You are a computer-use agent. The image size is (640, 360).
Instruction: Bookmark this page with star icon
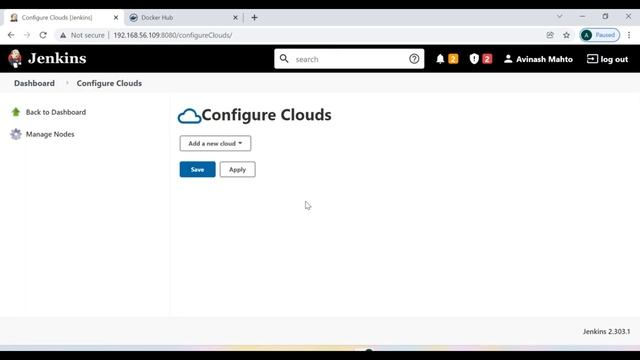[x=566, y=35]
